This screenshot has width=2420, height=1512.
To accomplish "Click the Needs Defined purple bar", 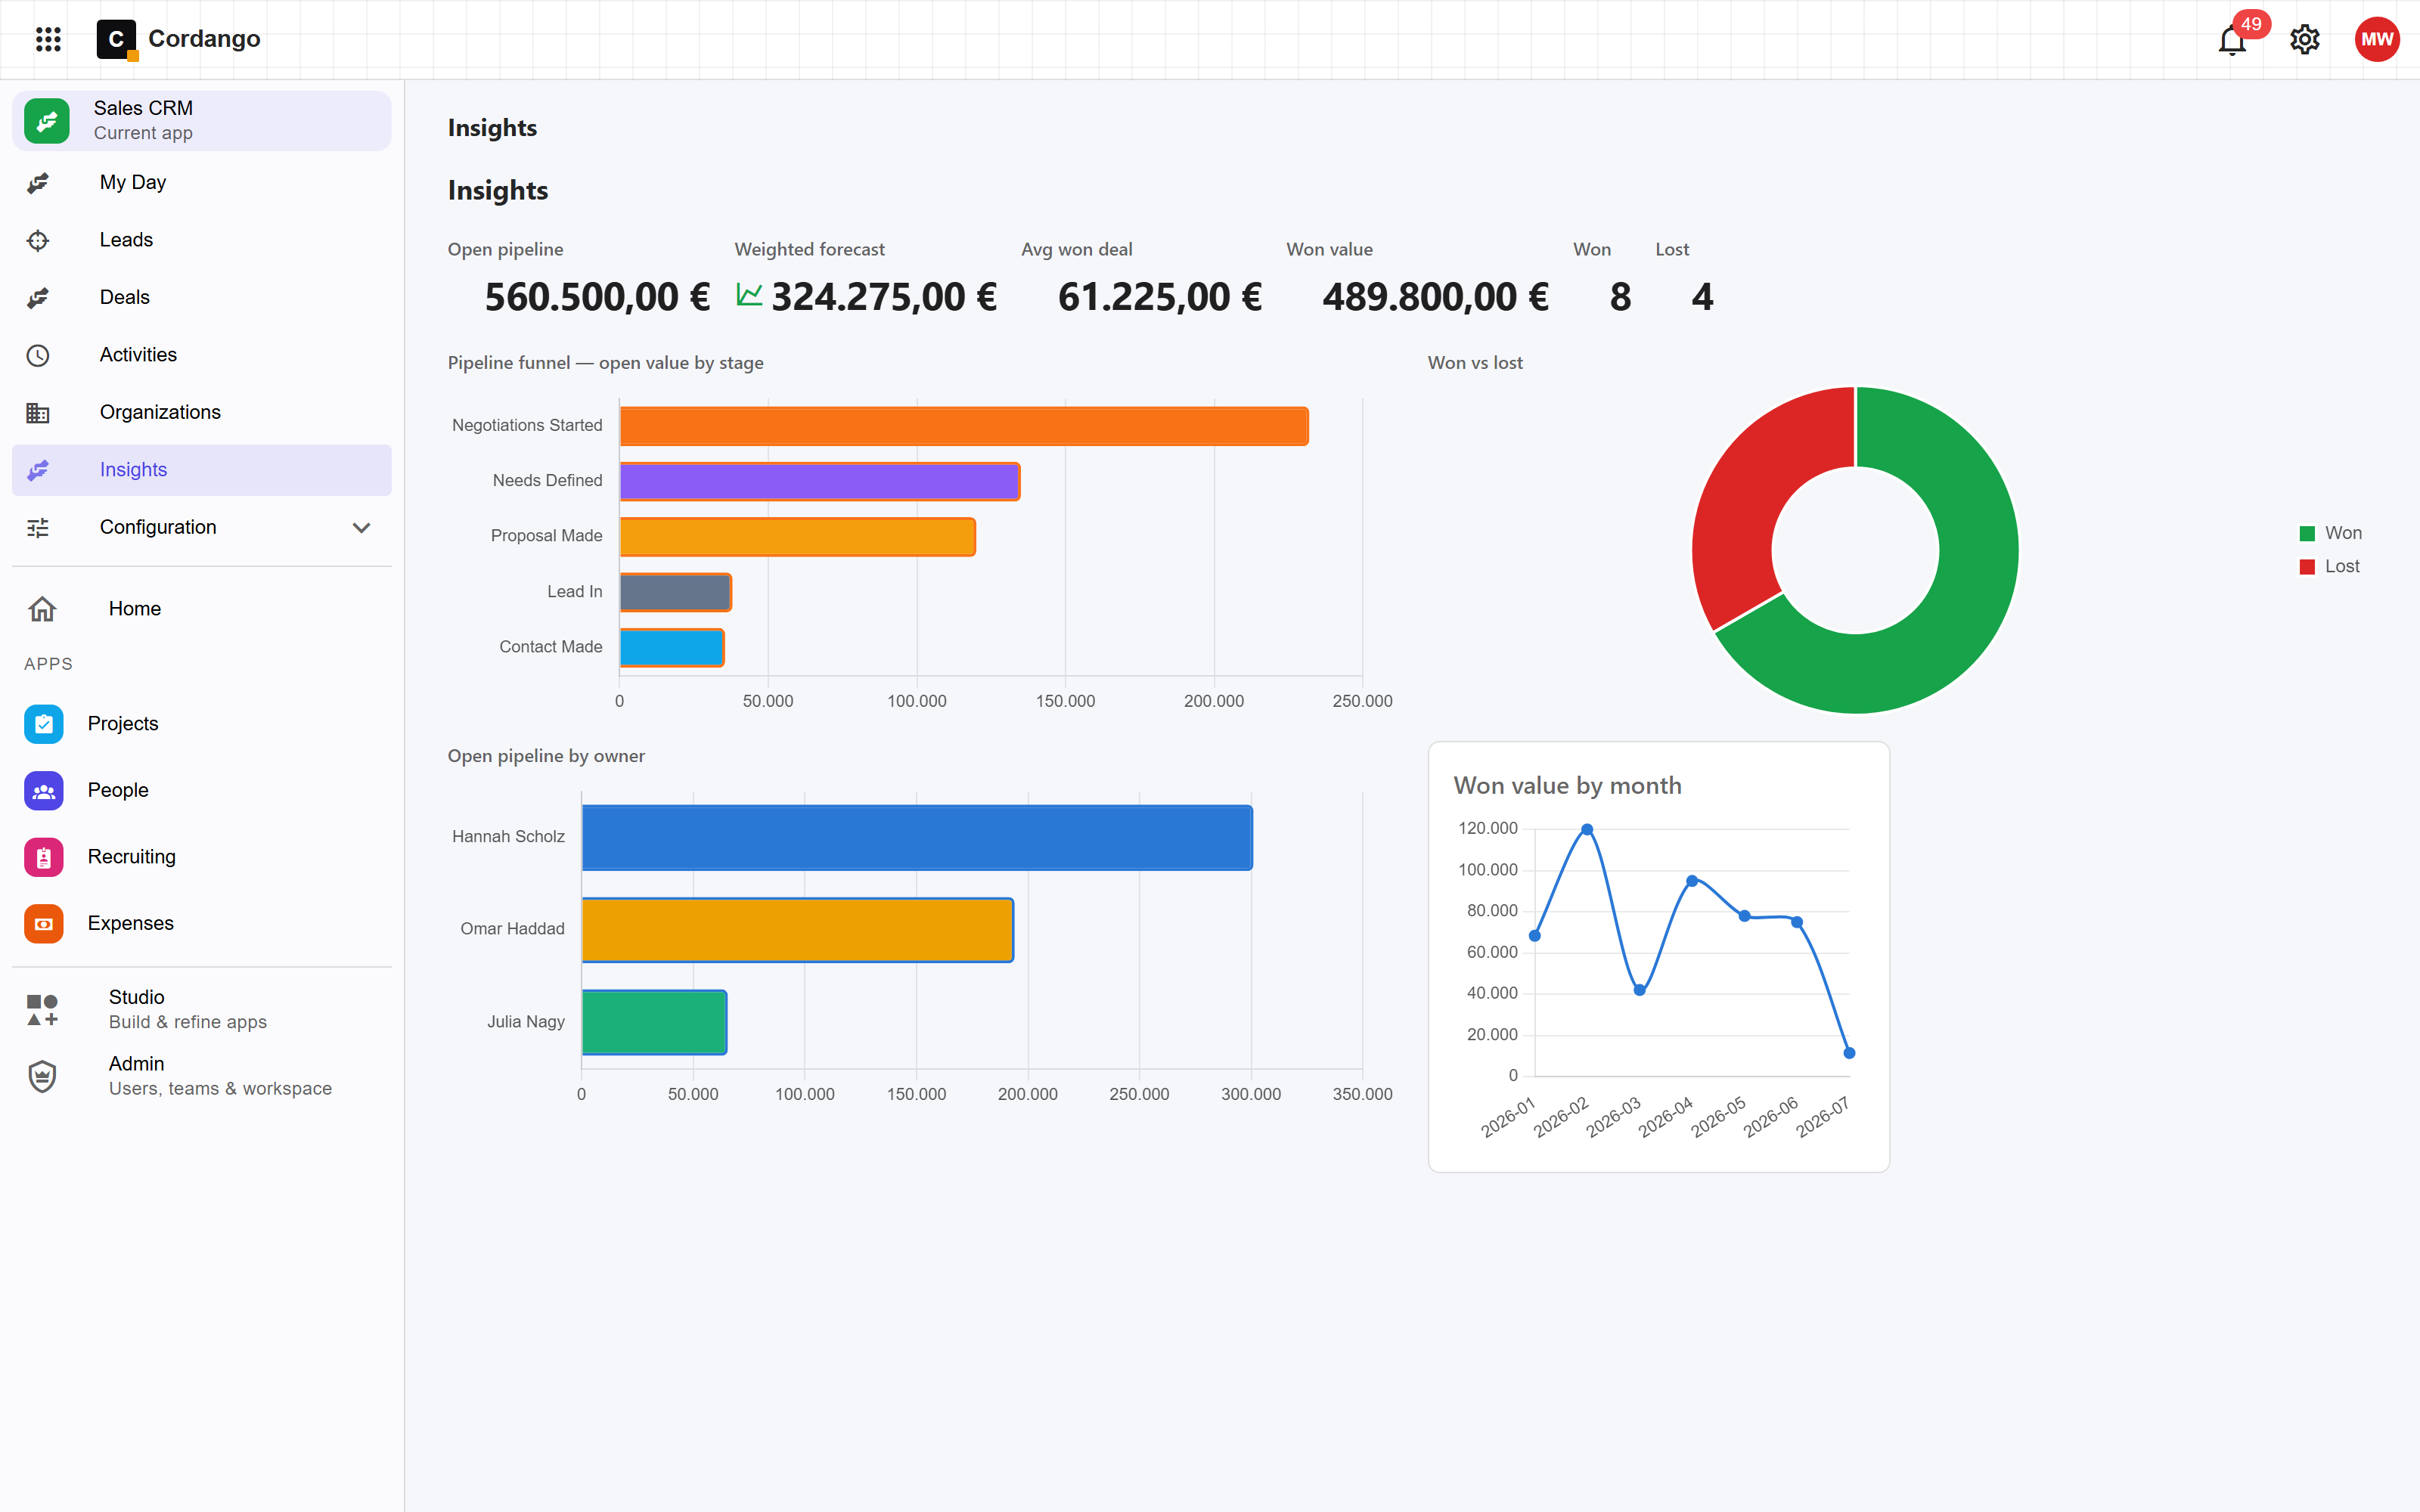I will click(820, 482).
